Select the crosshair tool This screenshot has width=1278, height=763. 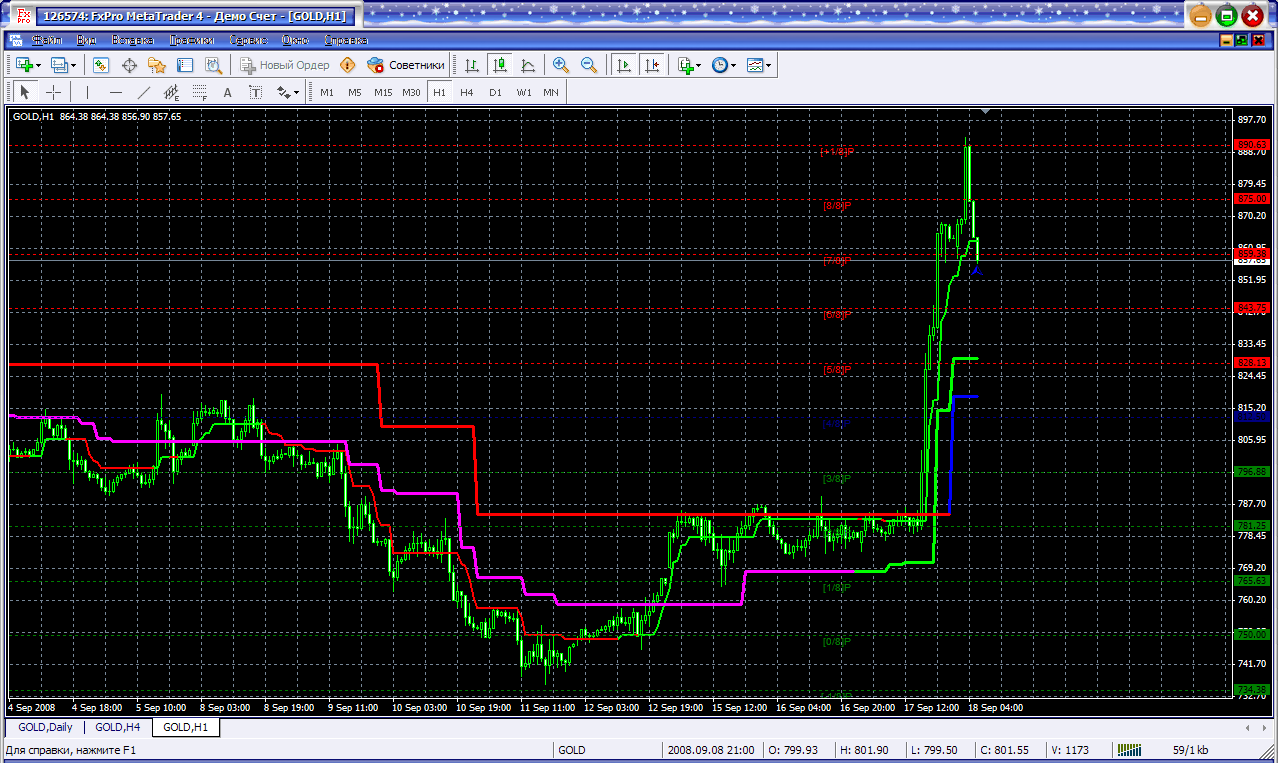click(x=53, y=92)
